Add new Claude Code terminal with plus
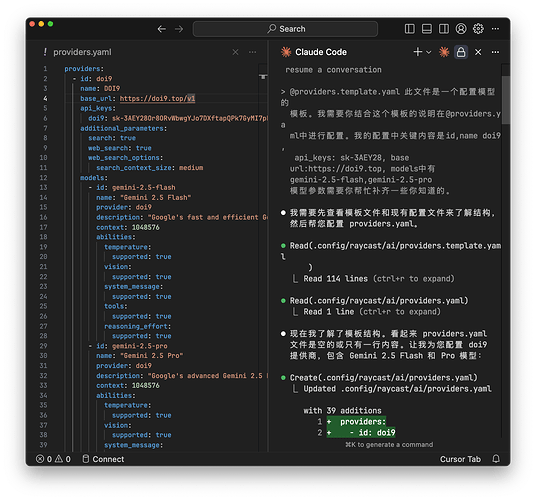536x500 pixels. click(x=418, y=52)
